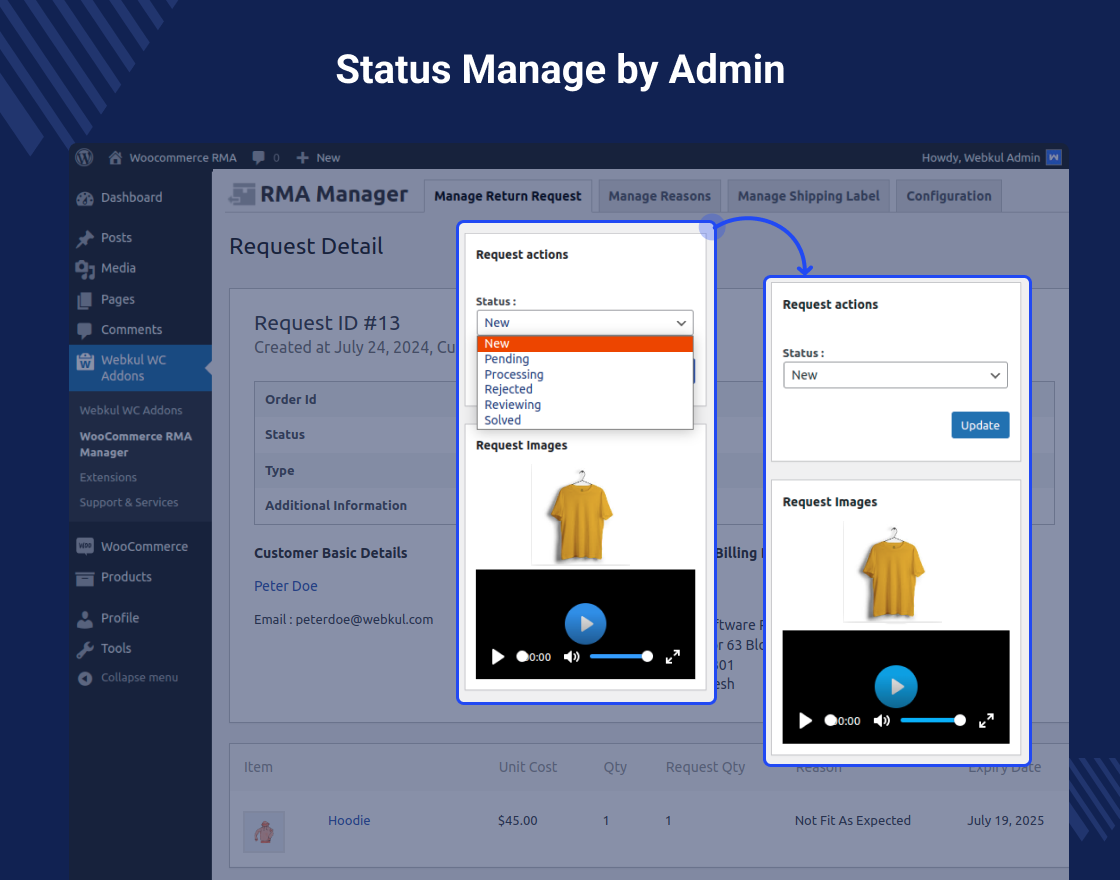This screenshot has height=880, width=1120.
Task: Click the Tools wrench icon
Action: (x=85, y=649)
